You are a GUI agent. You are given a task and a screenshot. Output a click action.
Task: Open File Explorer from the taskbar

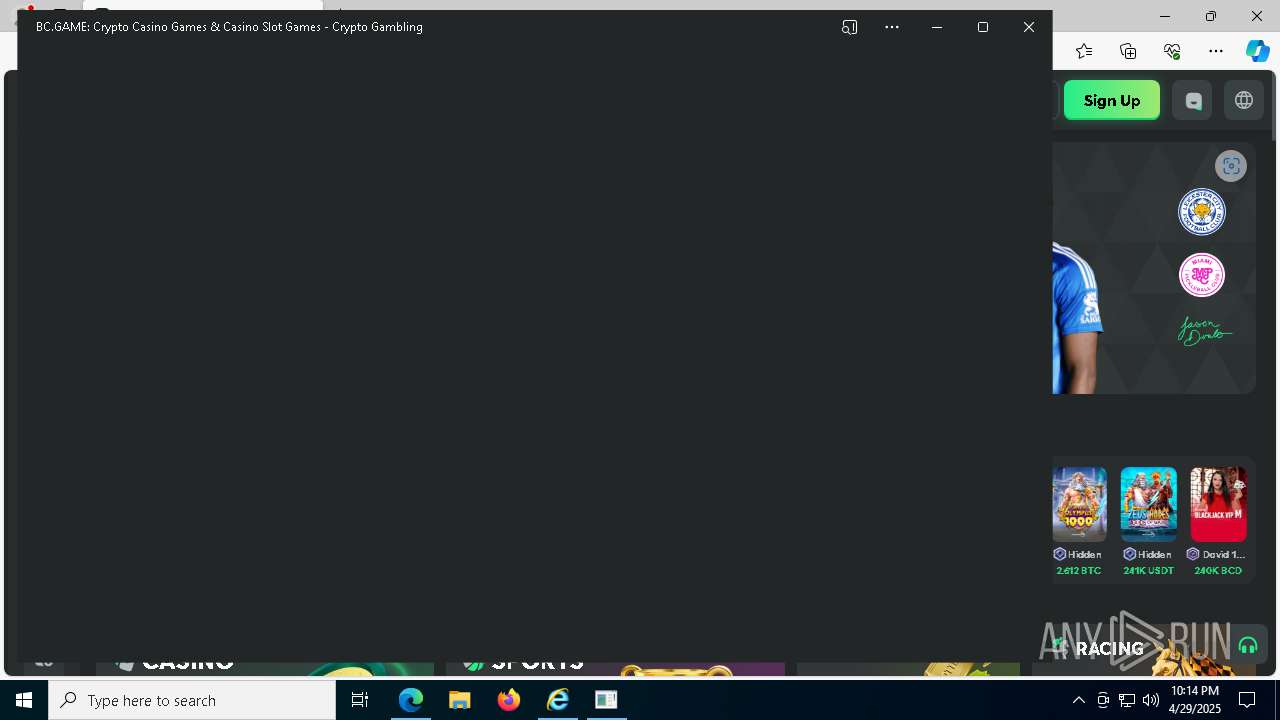[460, 700]
